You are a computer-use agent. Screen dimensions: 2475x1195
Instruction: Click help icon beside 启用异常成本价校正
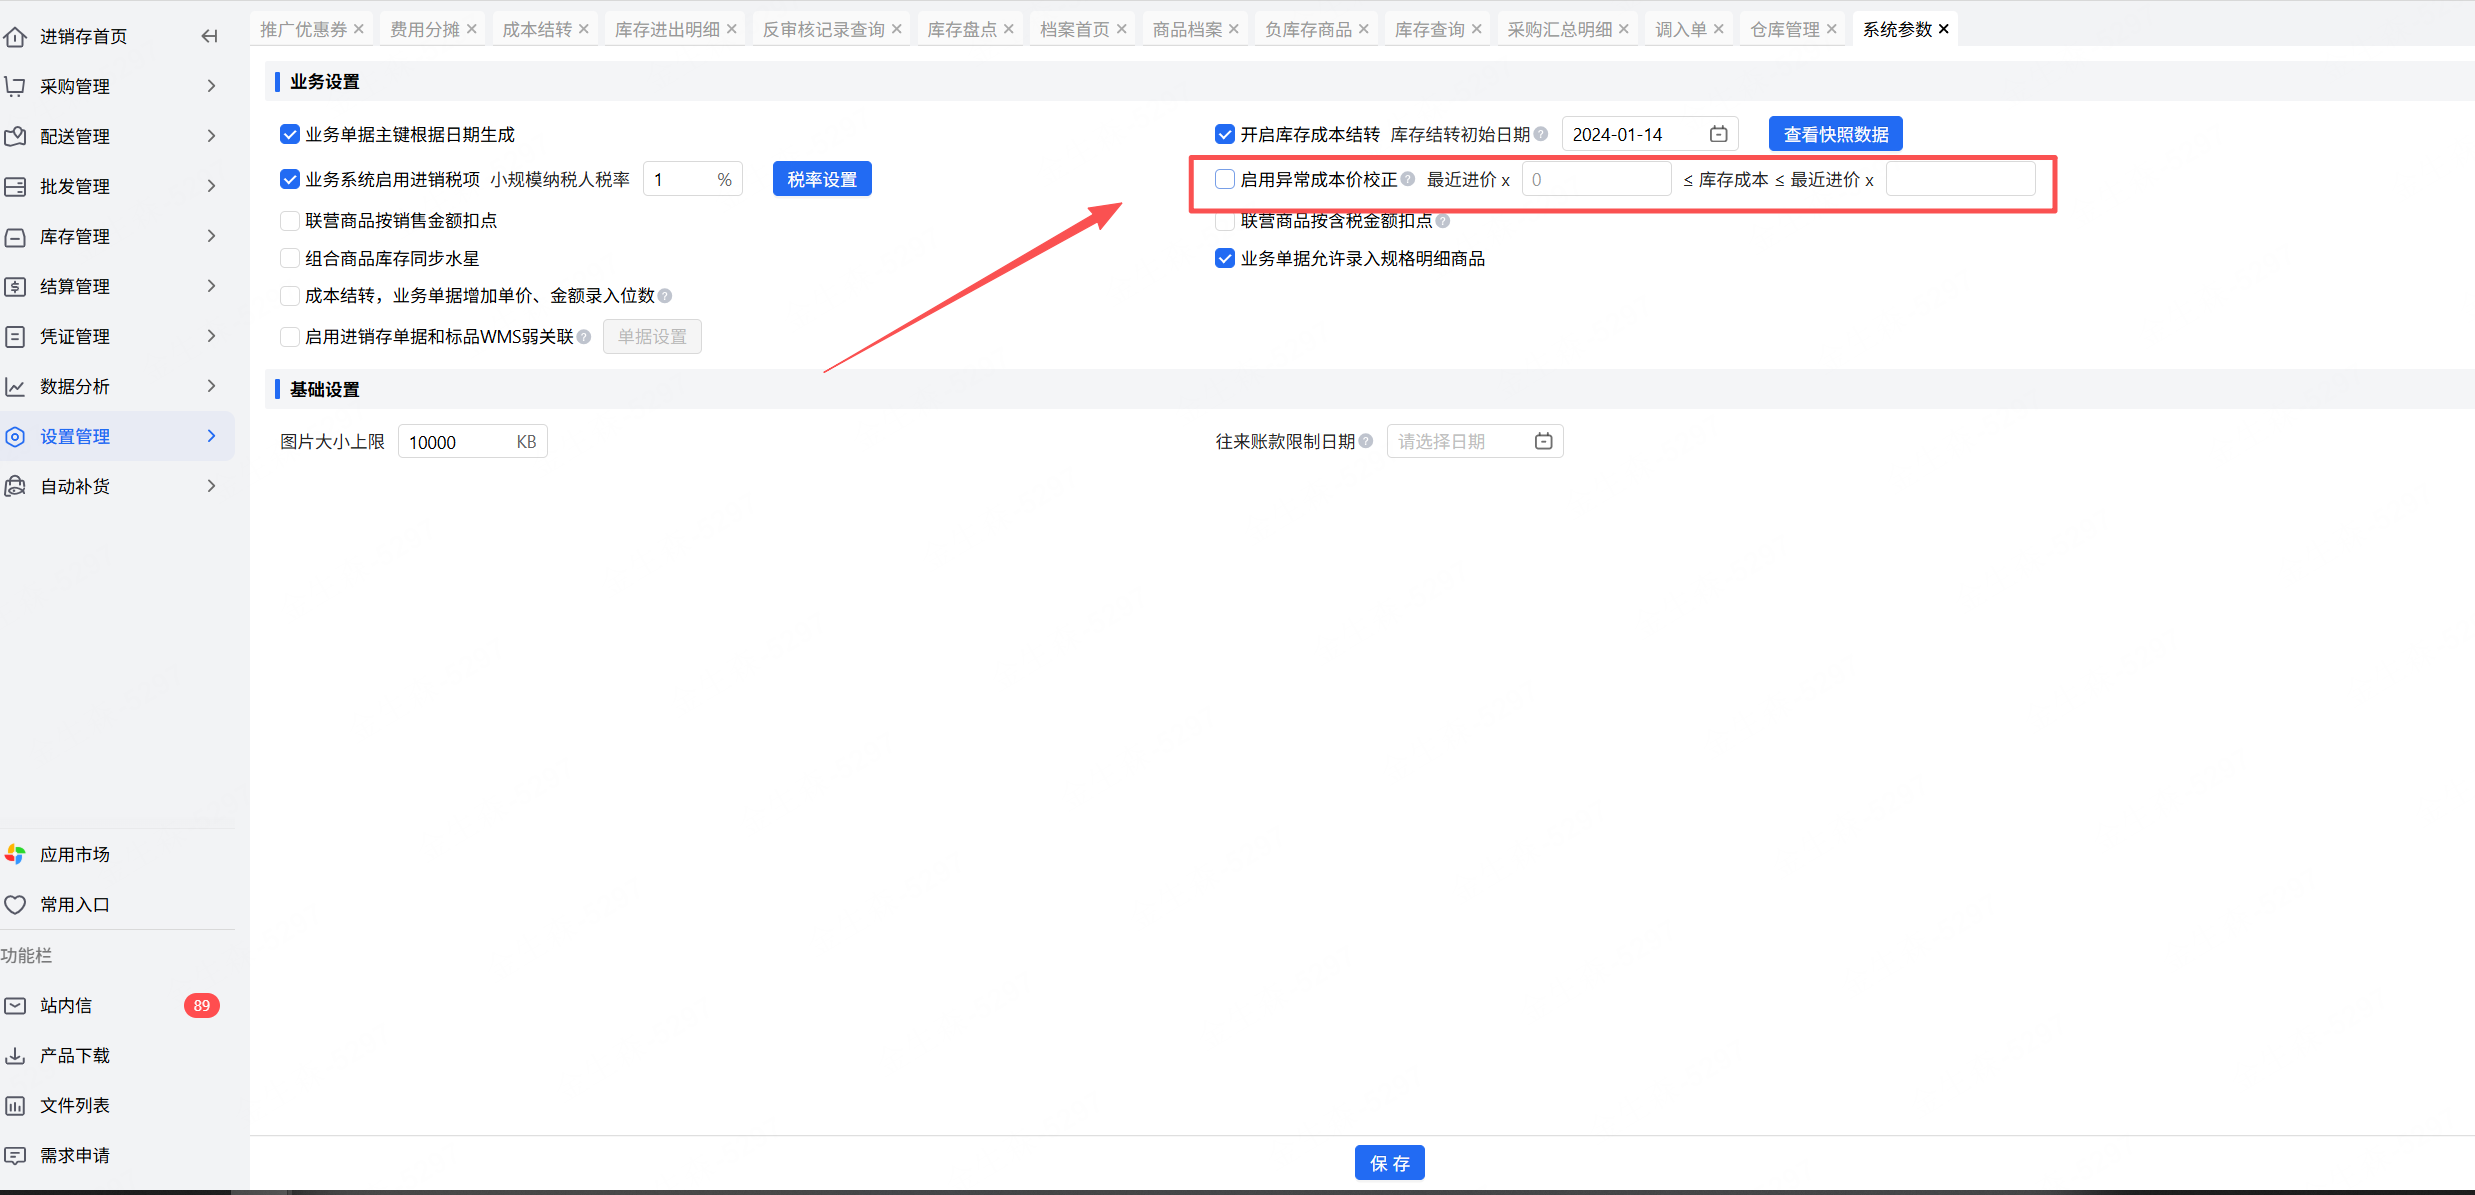(x=1408, y=179)
